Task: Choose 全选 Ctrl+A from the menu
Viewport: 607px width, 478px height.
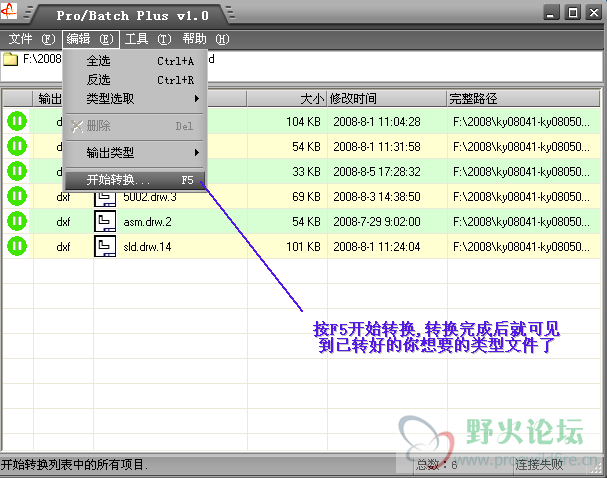Action: [135, 61]
